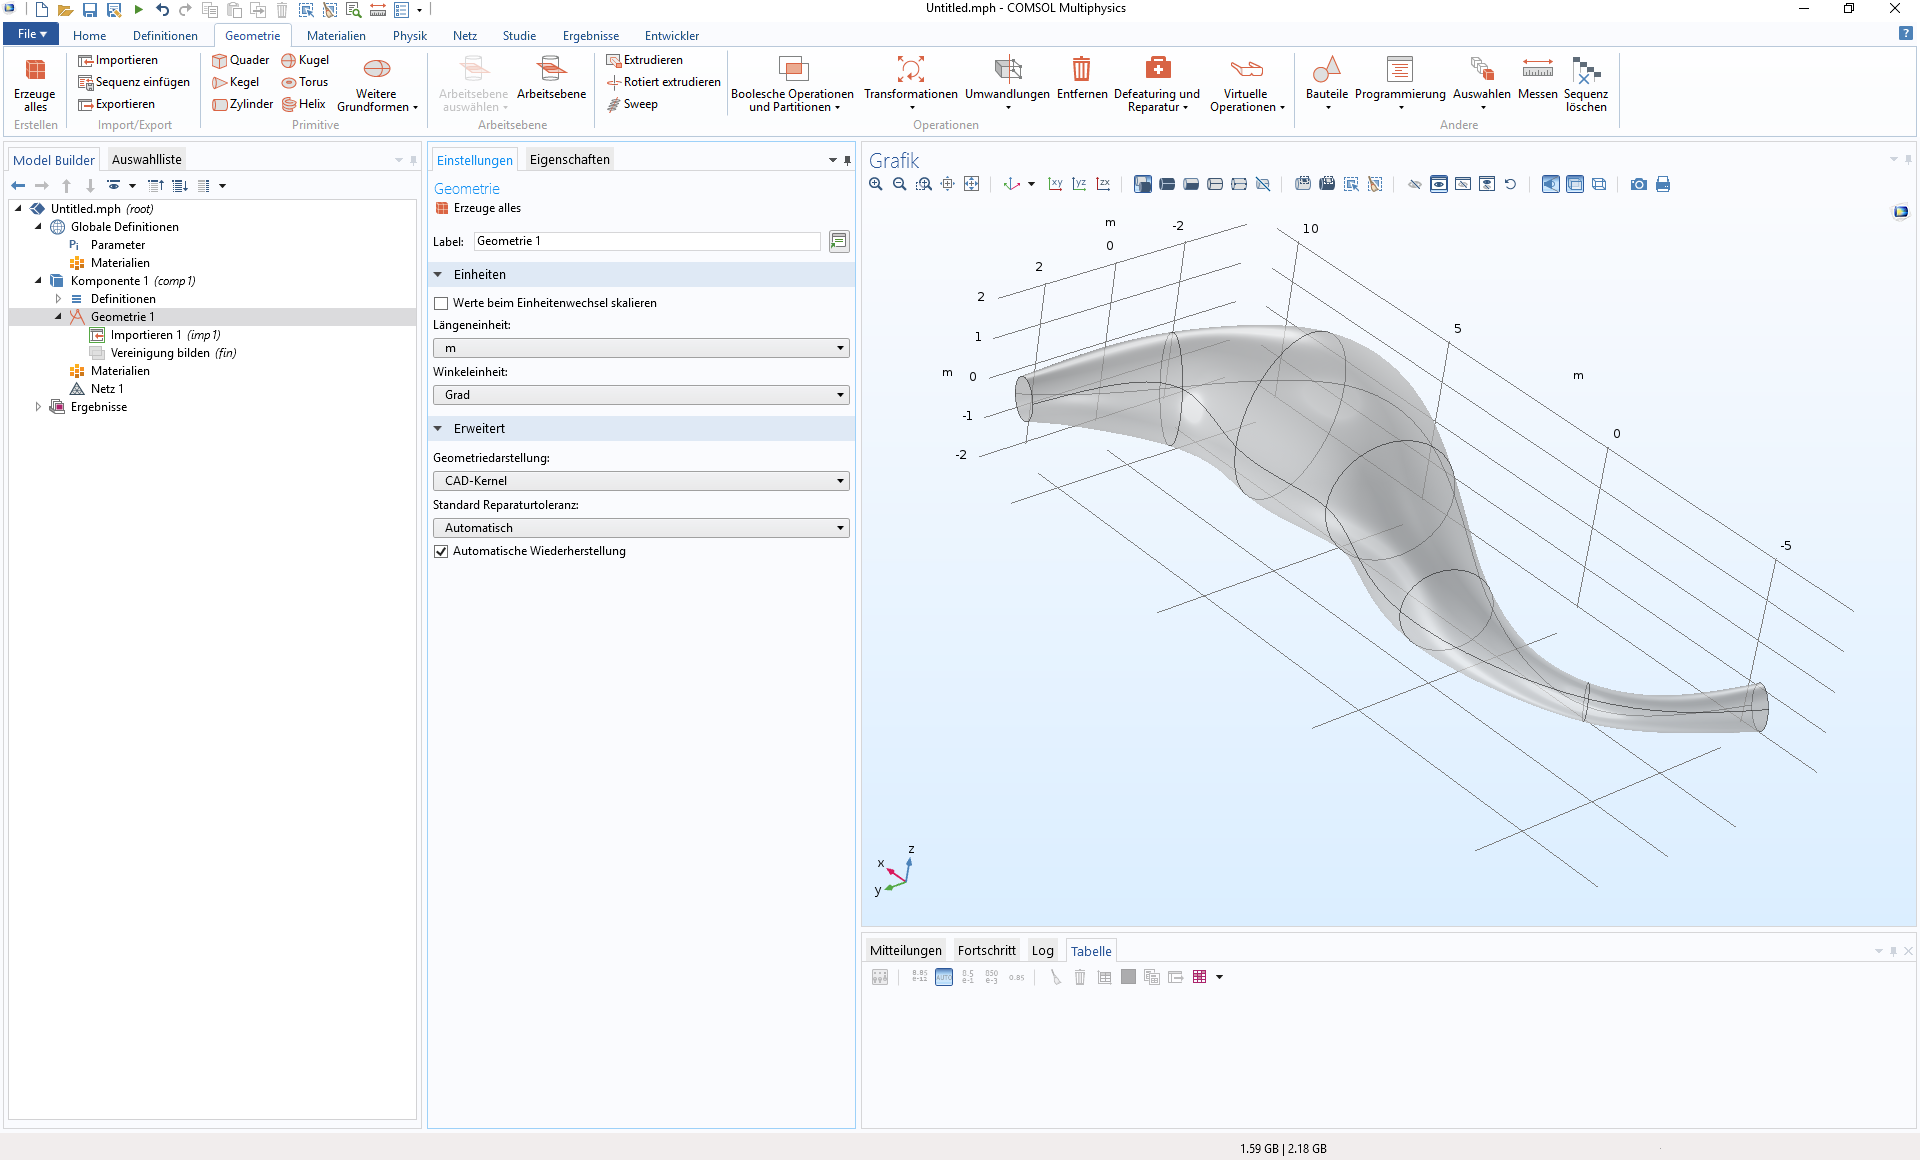This screenshot has width=1920, height=1160.
Task: Click the Sweep tool icon
Action: pos(614,104)
